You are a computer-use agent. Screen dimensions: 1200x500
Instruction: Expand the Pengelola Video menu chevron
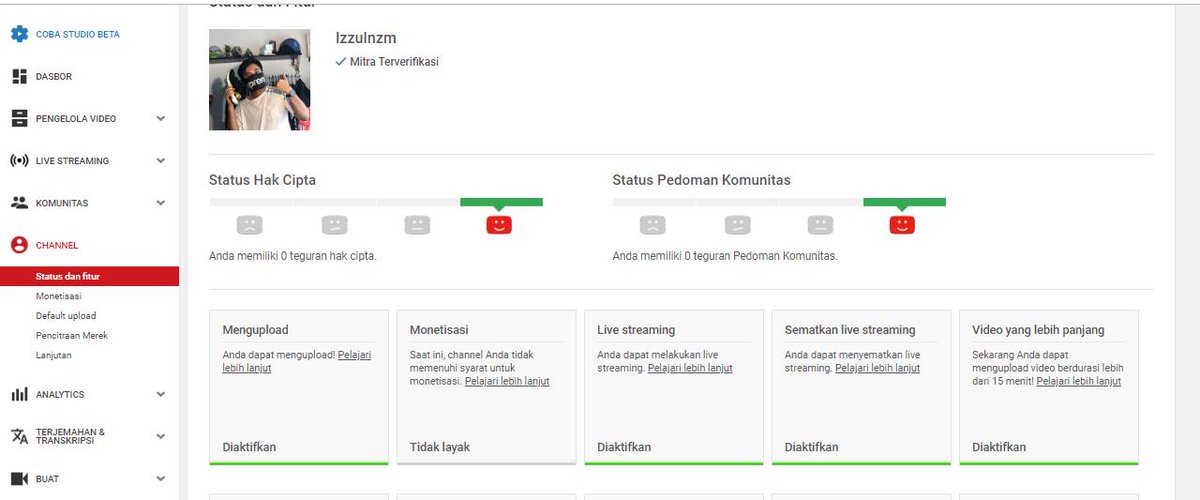(161, 118)
